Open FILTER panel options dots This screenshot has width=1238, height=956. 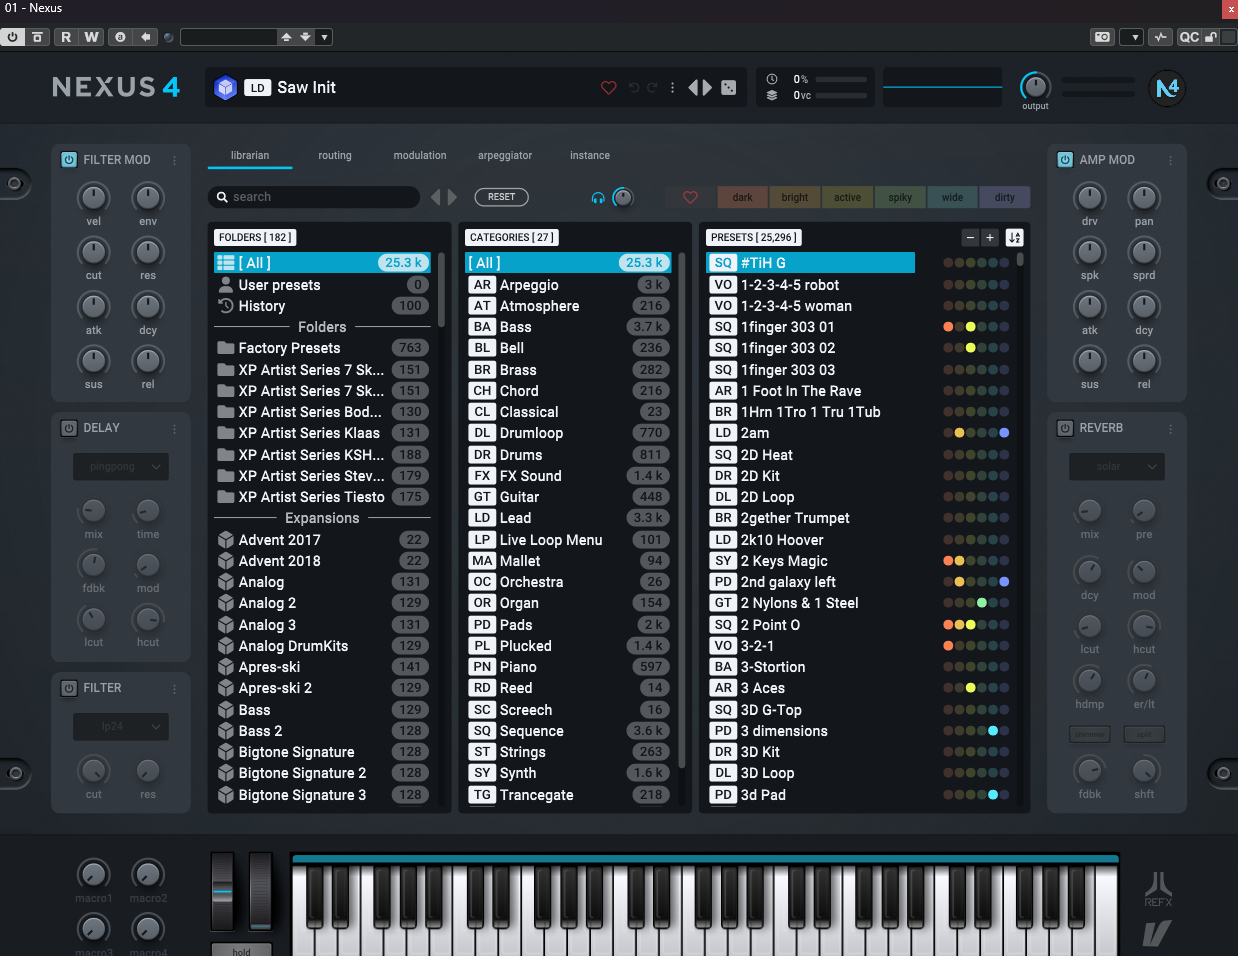[x=174, y=688]
